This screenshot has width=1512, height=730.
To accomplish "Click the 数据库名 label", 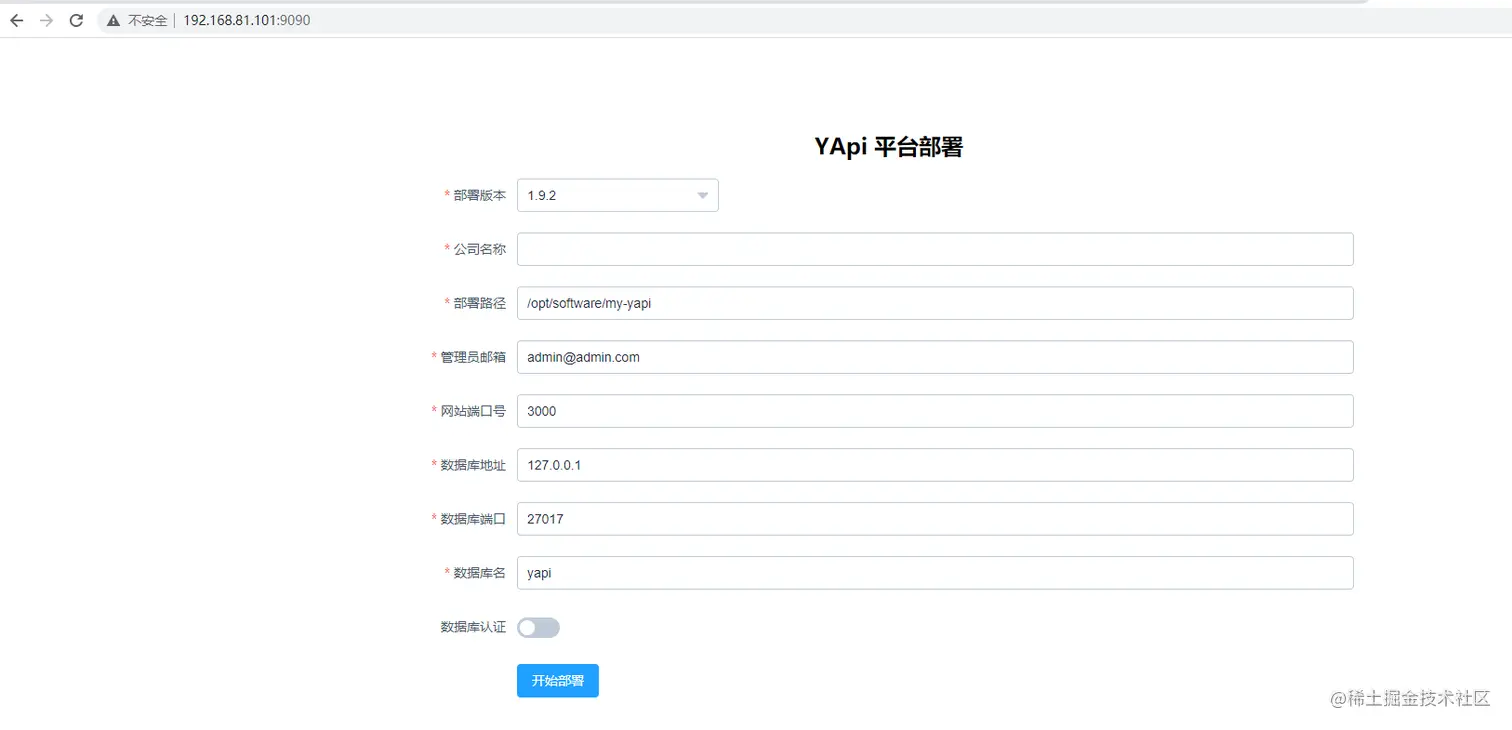I will point(479,573).
